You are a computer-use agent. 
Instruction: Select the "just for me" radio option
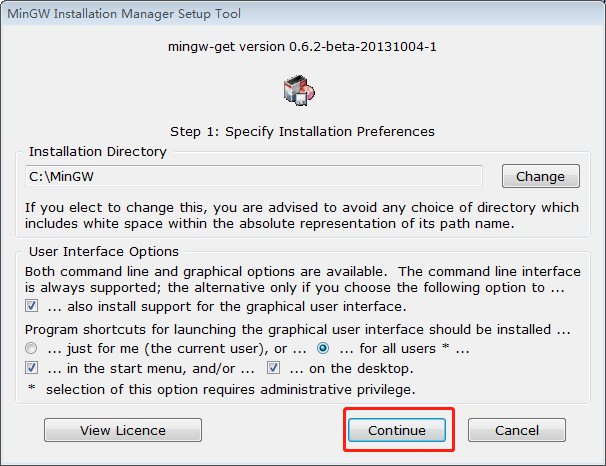pyautogui.click(x=32, y=349)
